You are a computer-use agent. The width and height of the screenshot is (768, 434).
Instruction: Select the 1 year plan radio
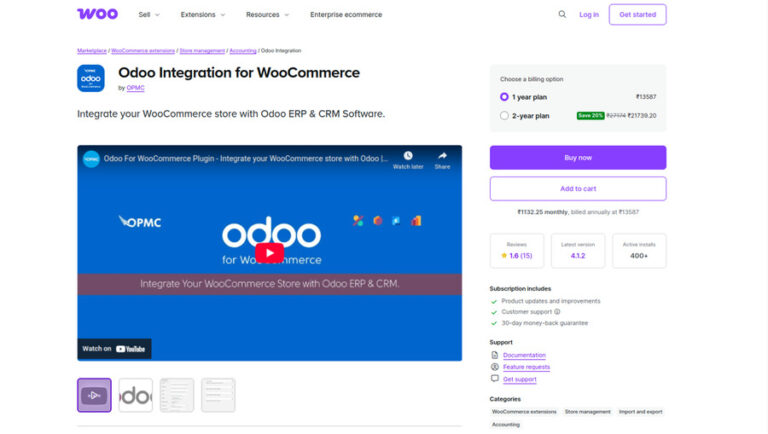tap(504, 97)
